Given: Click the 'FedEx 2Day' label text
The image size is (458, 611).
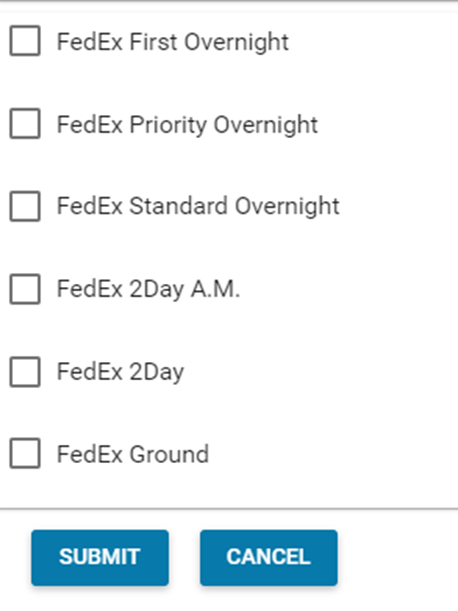Looking at the screenshot, I should [120, 372].
